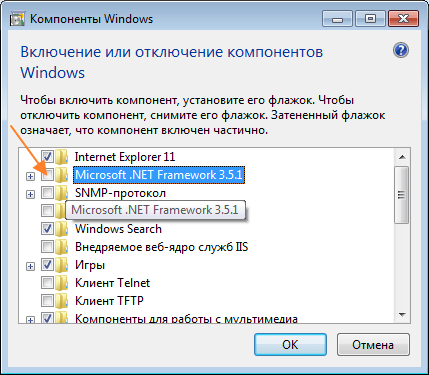Click the folder icon beside Internet Explorer 11
This screenshot has height=375, width=429.
click(x=61, y=157)
